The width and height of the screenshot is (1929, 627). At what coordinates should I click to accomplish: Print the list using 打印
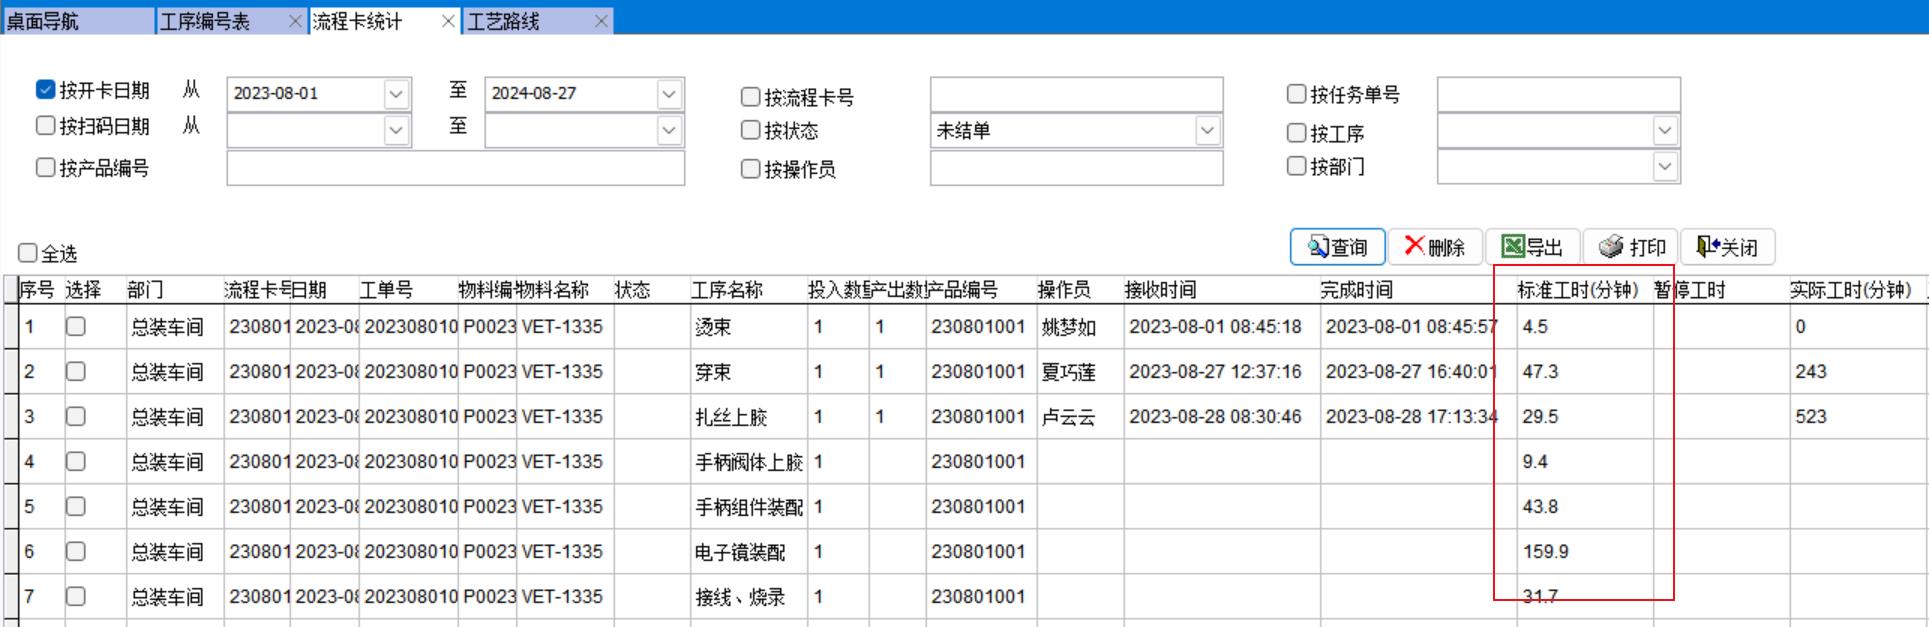[x=1631, y=247]
